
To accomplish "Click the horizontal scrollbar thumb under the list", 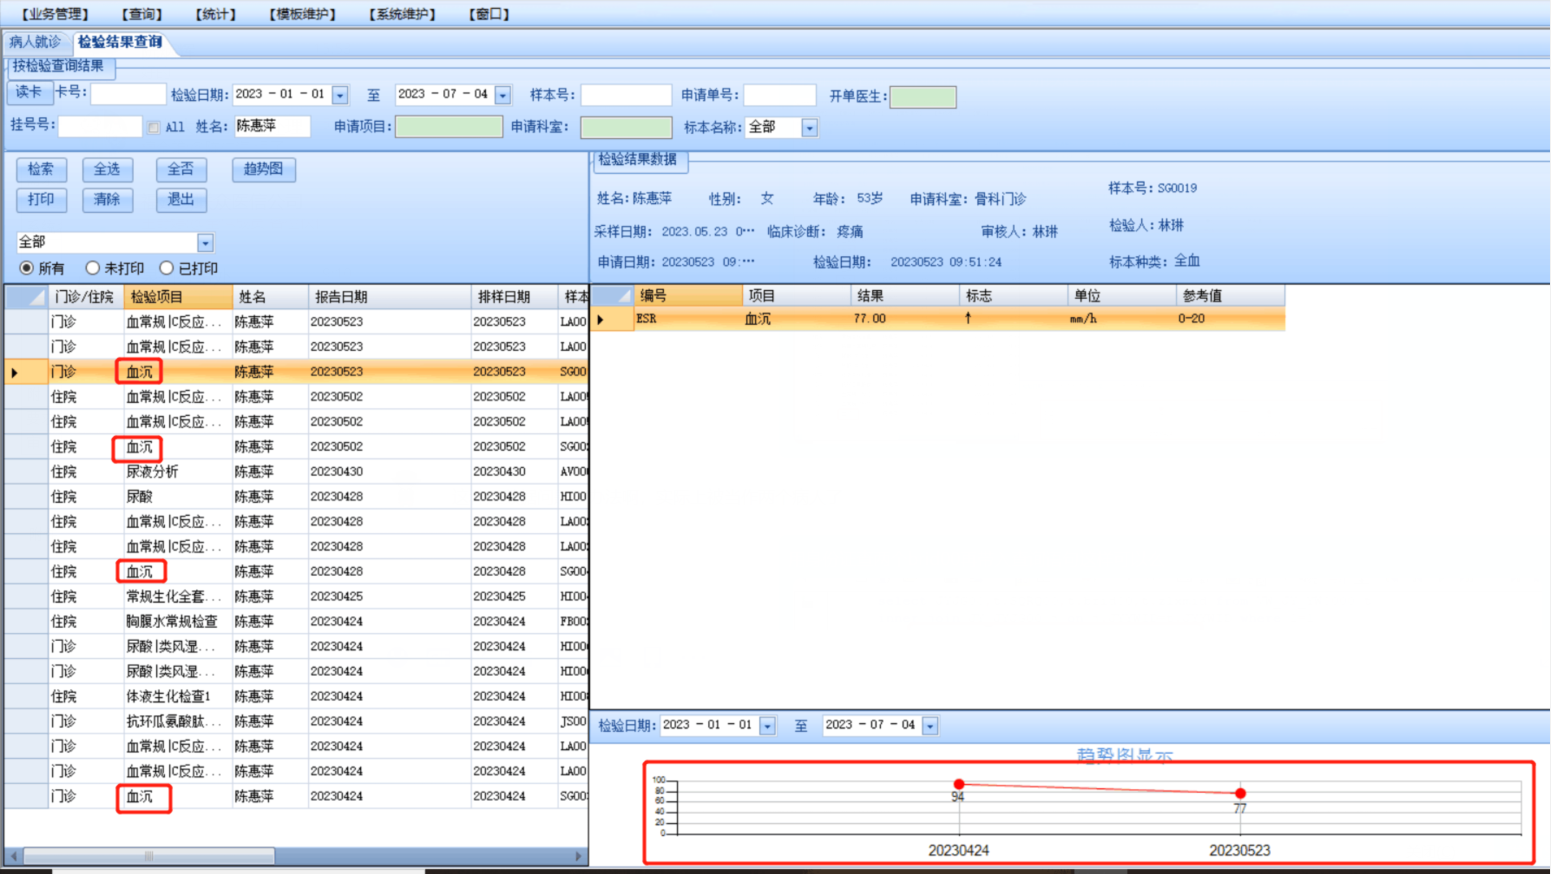I will tap(149, 856).
